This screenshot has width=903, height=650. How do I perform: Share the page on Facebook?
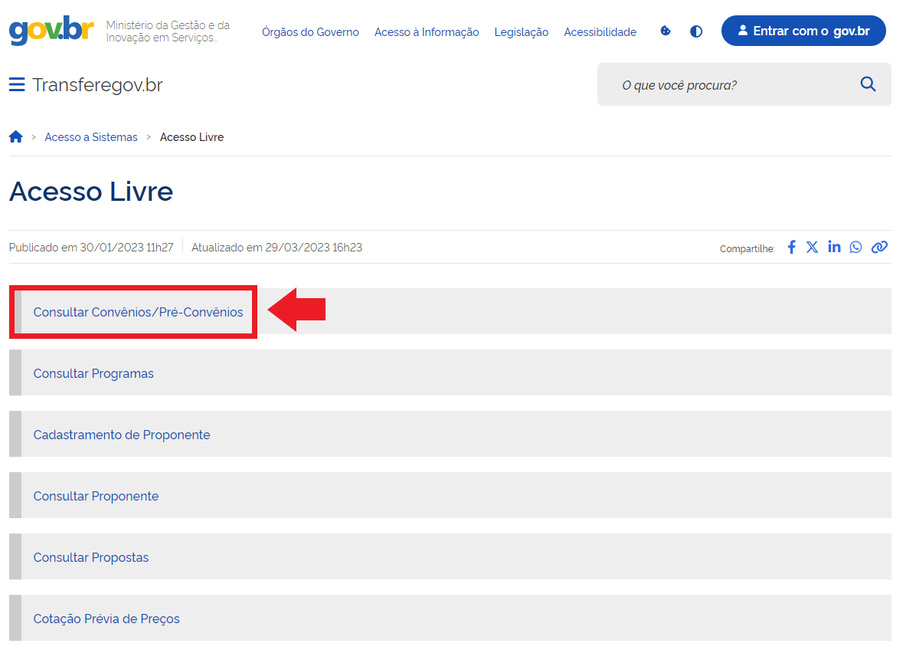pyautogui.click(x=791, y=246)
